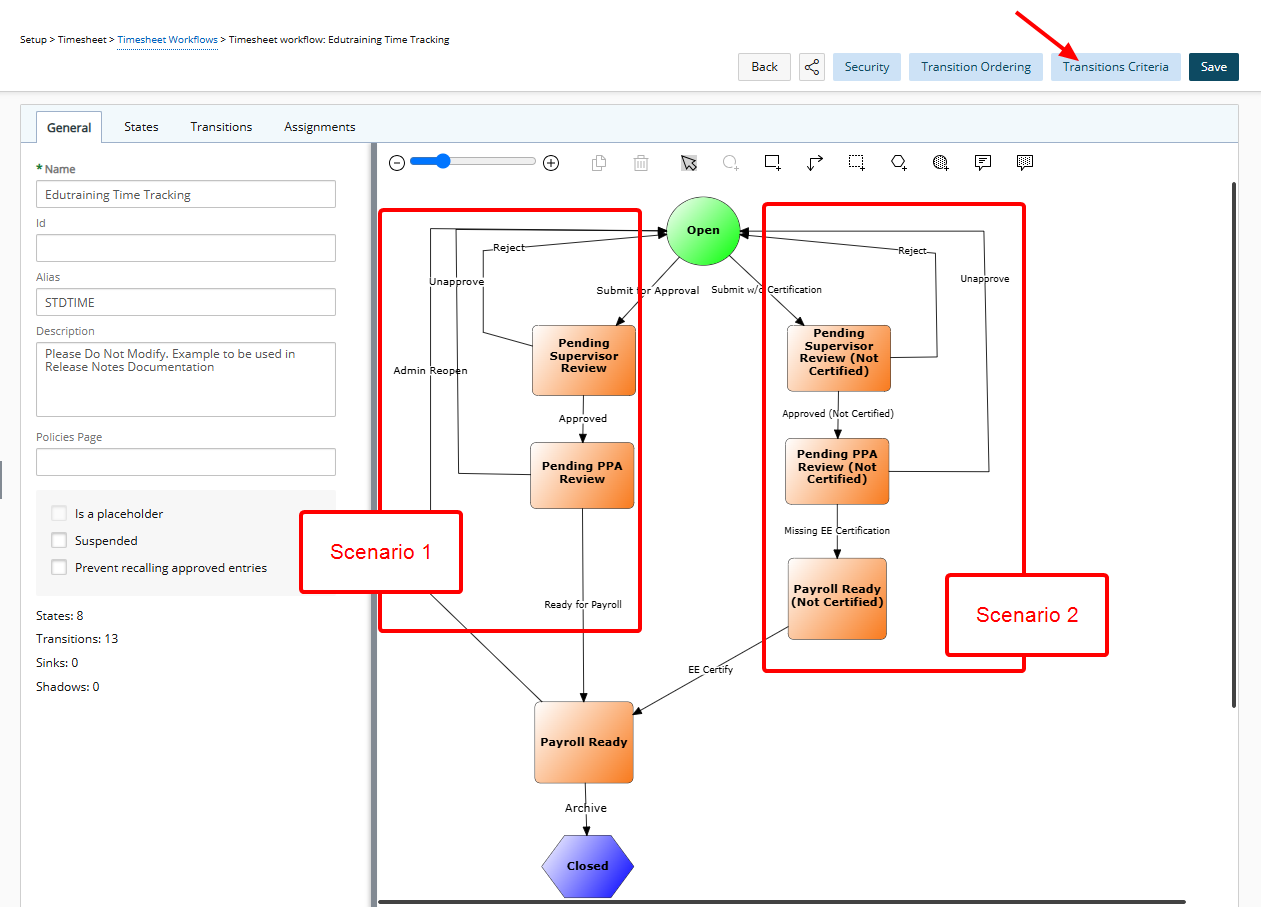Open Transitions Criteria
Image resolution: width=1261 pixels, height=907 pixels.
[x=1115, y=67]
